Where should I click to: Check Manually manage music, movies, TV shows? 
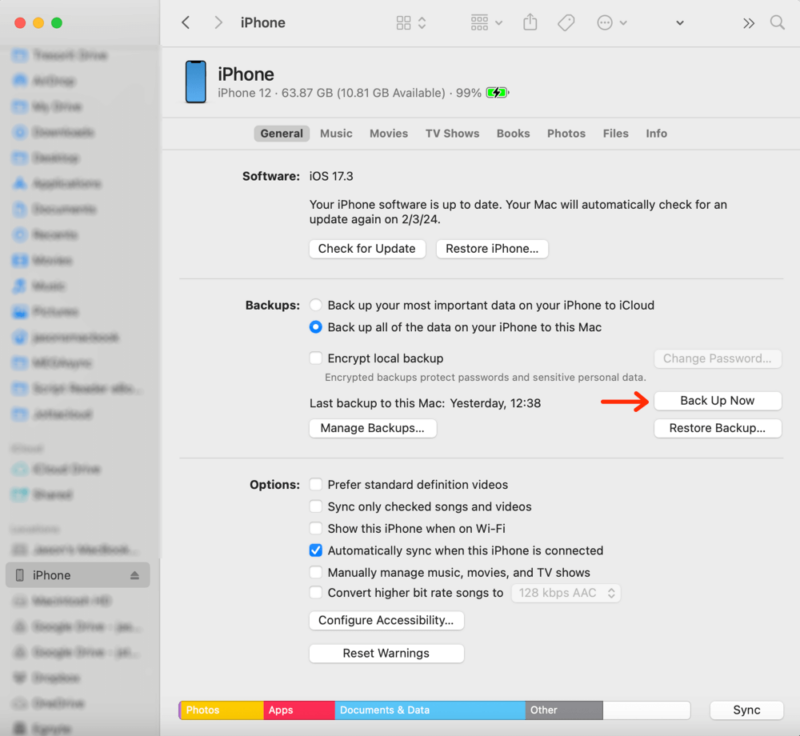316,572
